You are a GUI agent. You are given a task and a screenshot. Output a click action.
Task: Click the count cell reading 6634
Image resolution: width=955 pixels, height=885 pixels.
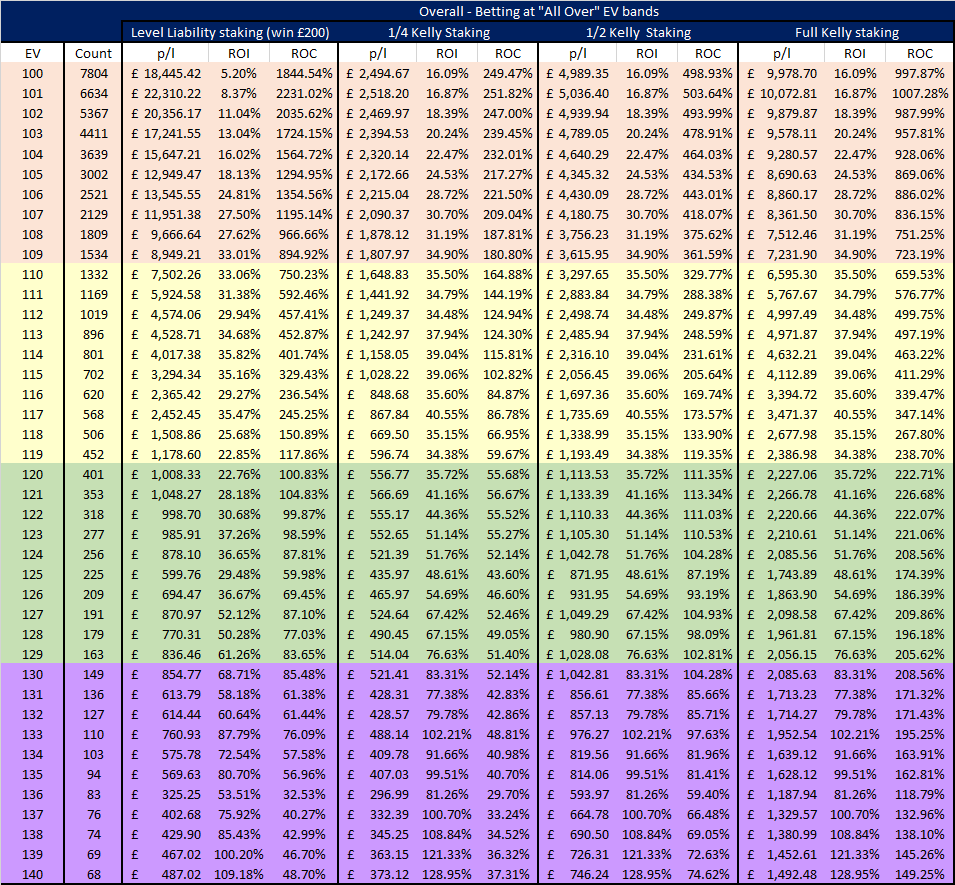[x=94, y=94]
